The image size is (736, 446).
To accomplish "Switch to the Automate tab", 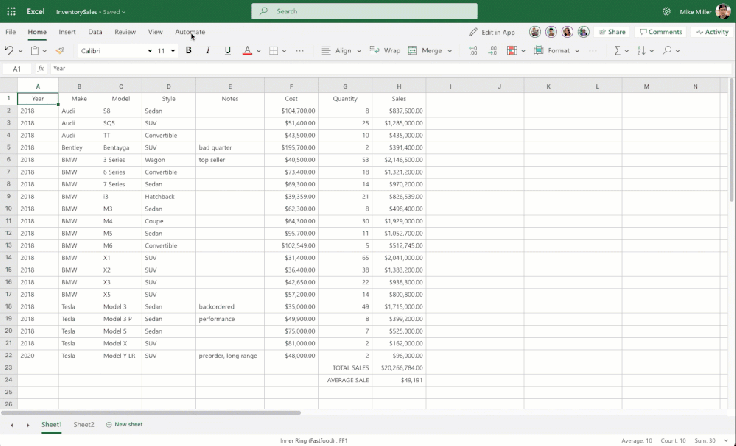I will click(x=190, y=32).
